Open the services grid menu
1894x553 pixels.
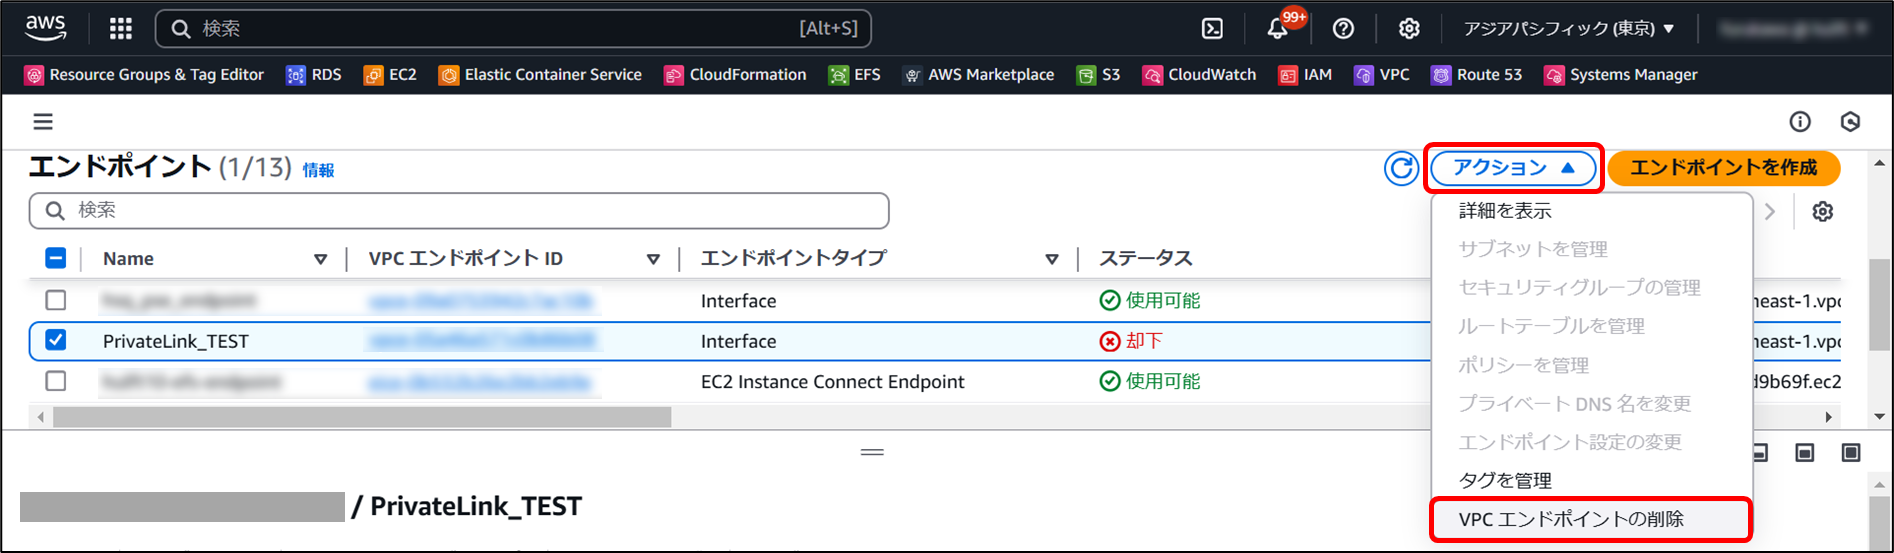(121, 28)
